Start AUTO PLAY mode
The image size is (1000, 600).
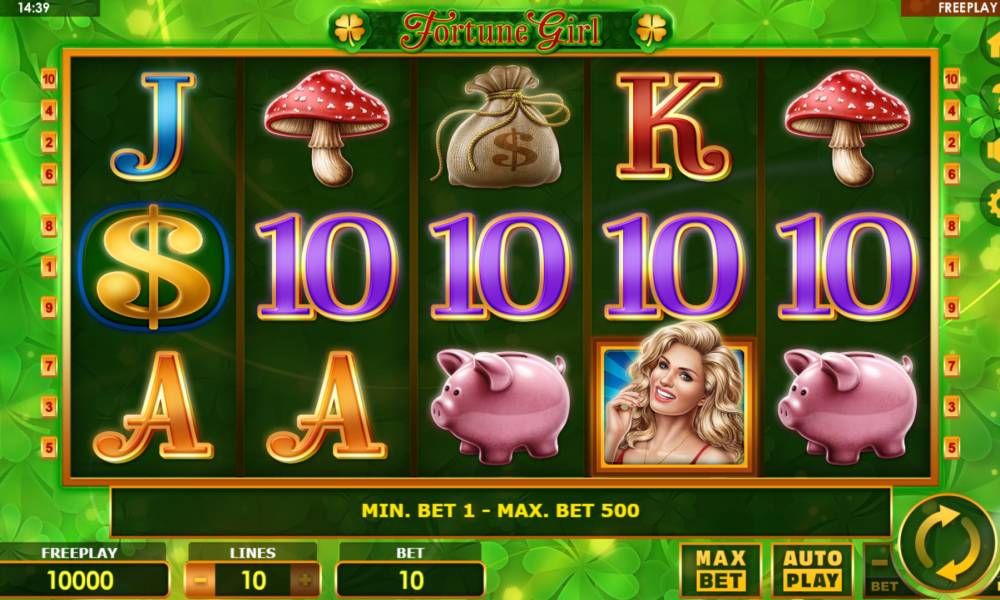click(x=812, y=569)
